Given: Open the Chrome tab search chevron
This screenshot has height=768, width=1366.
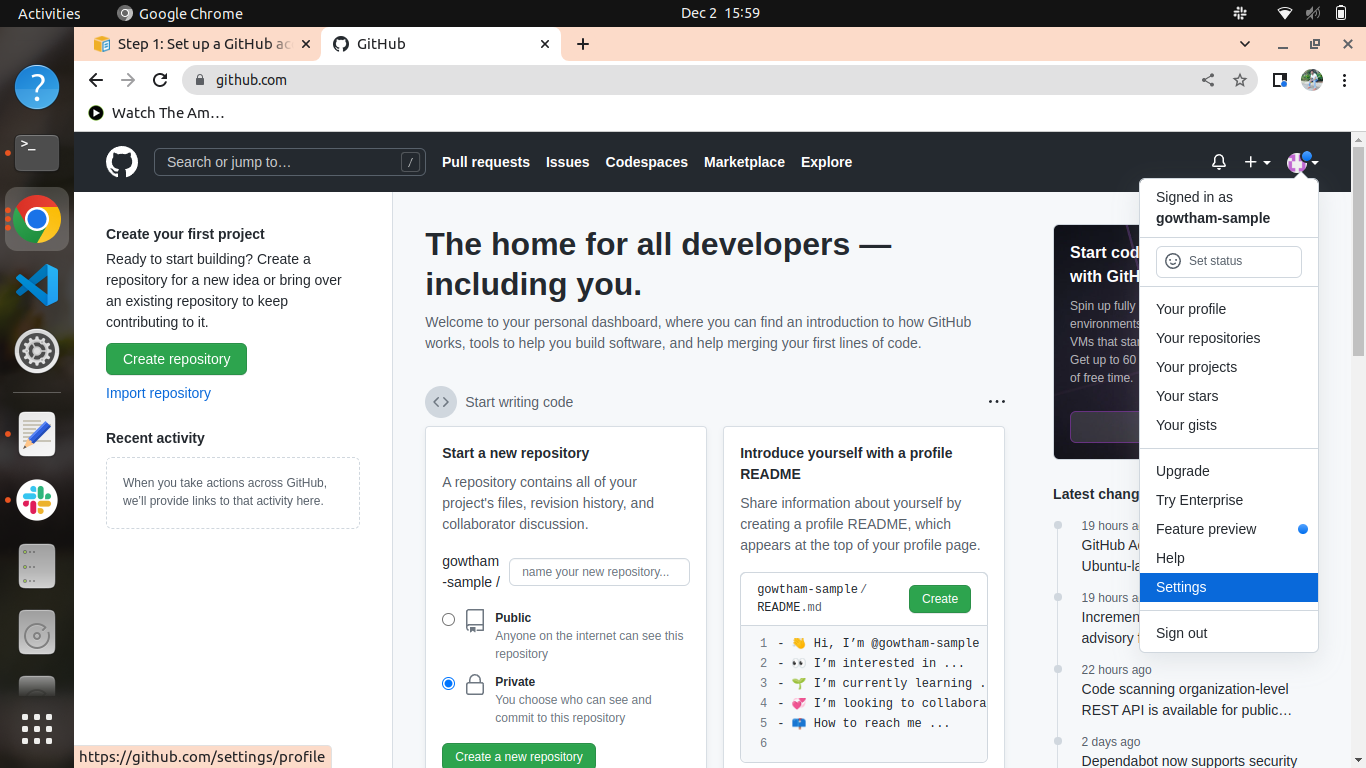Looking at the screenshot, I should click(x=1245, y=44).
